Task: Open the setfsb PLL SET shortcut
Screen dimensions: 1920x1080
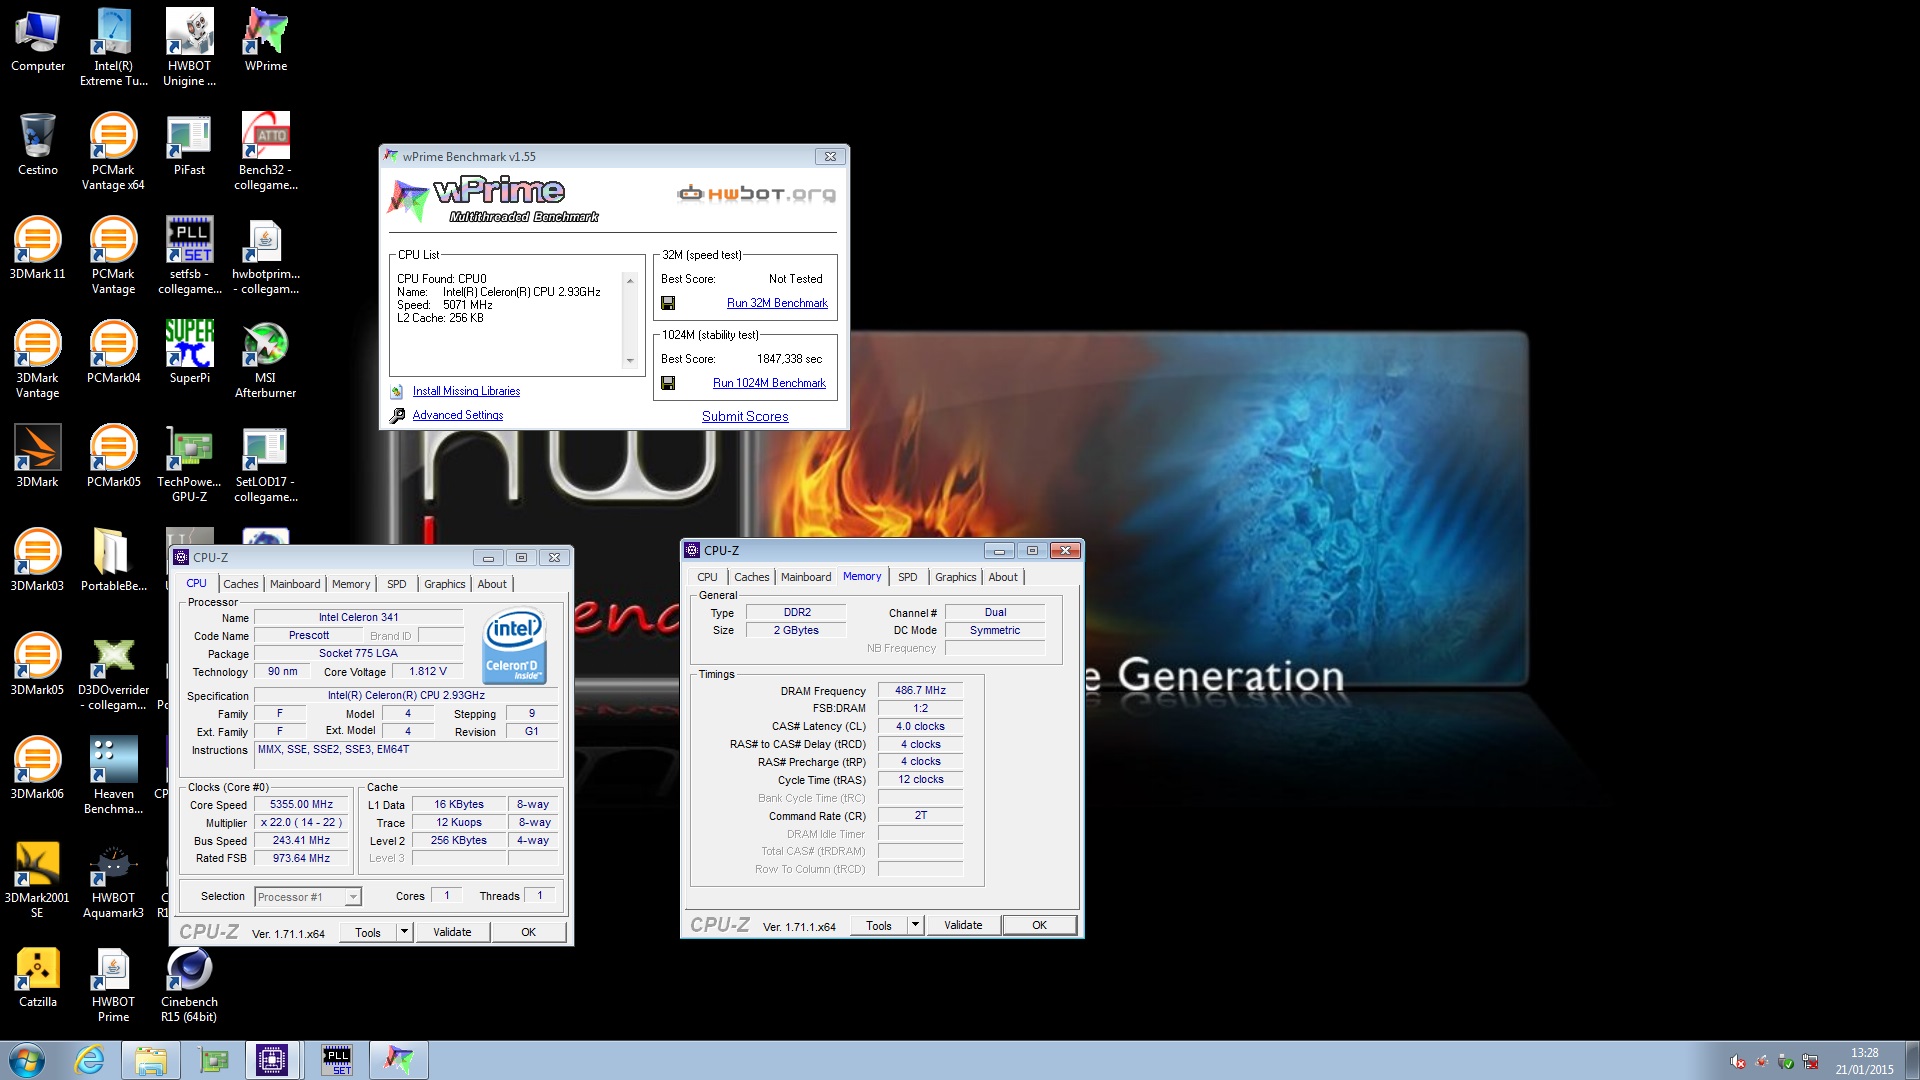Action: click(x=189, y=254)
